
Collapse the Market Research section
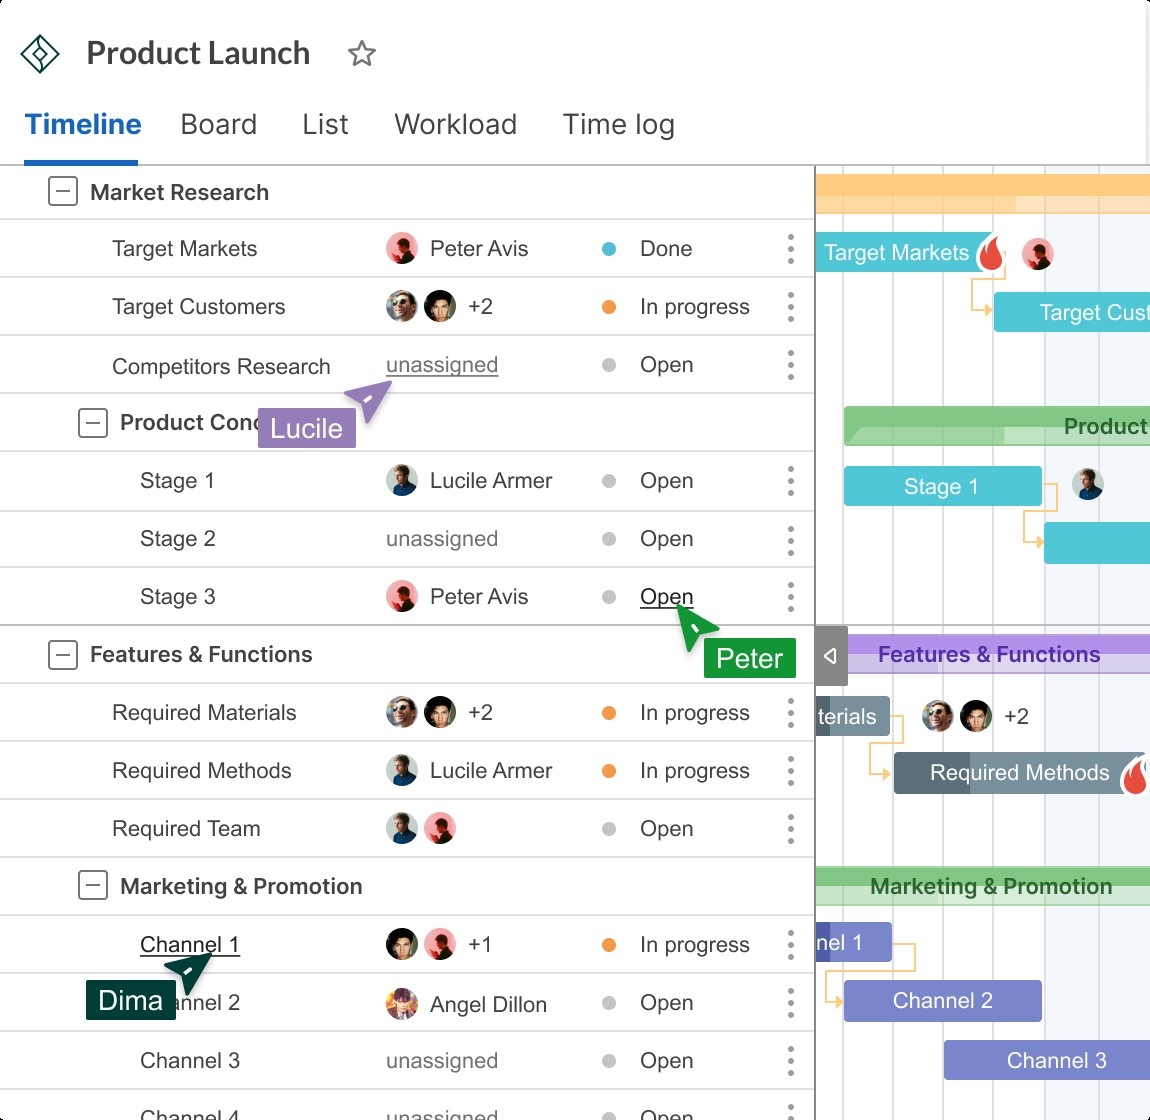[x=62, y=191]
